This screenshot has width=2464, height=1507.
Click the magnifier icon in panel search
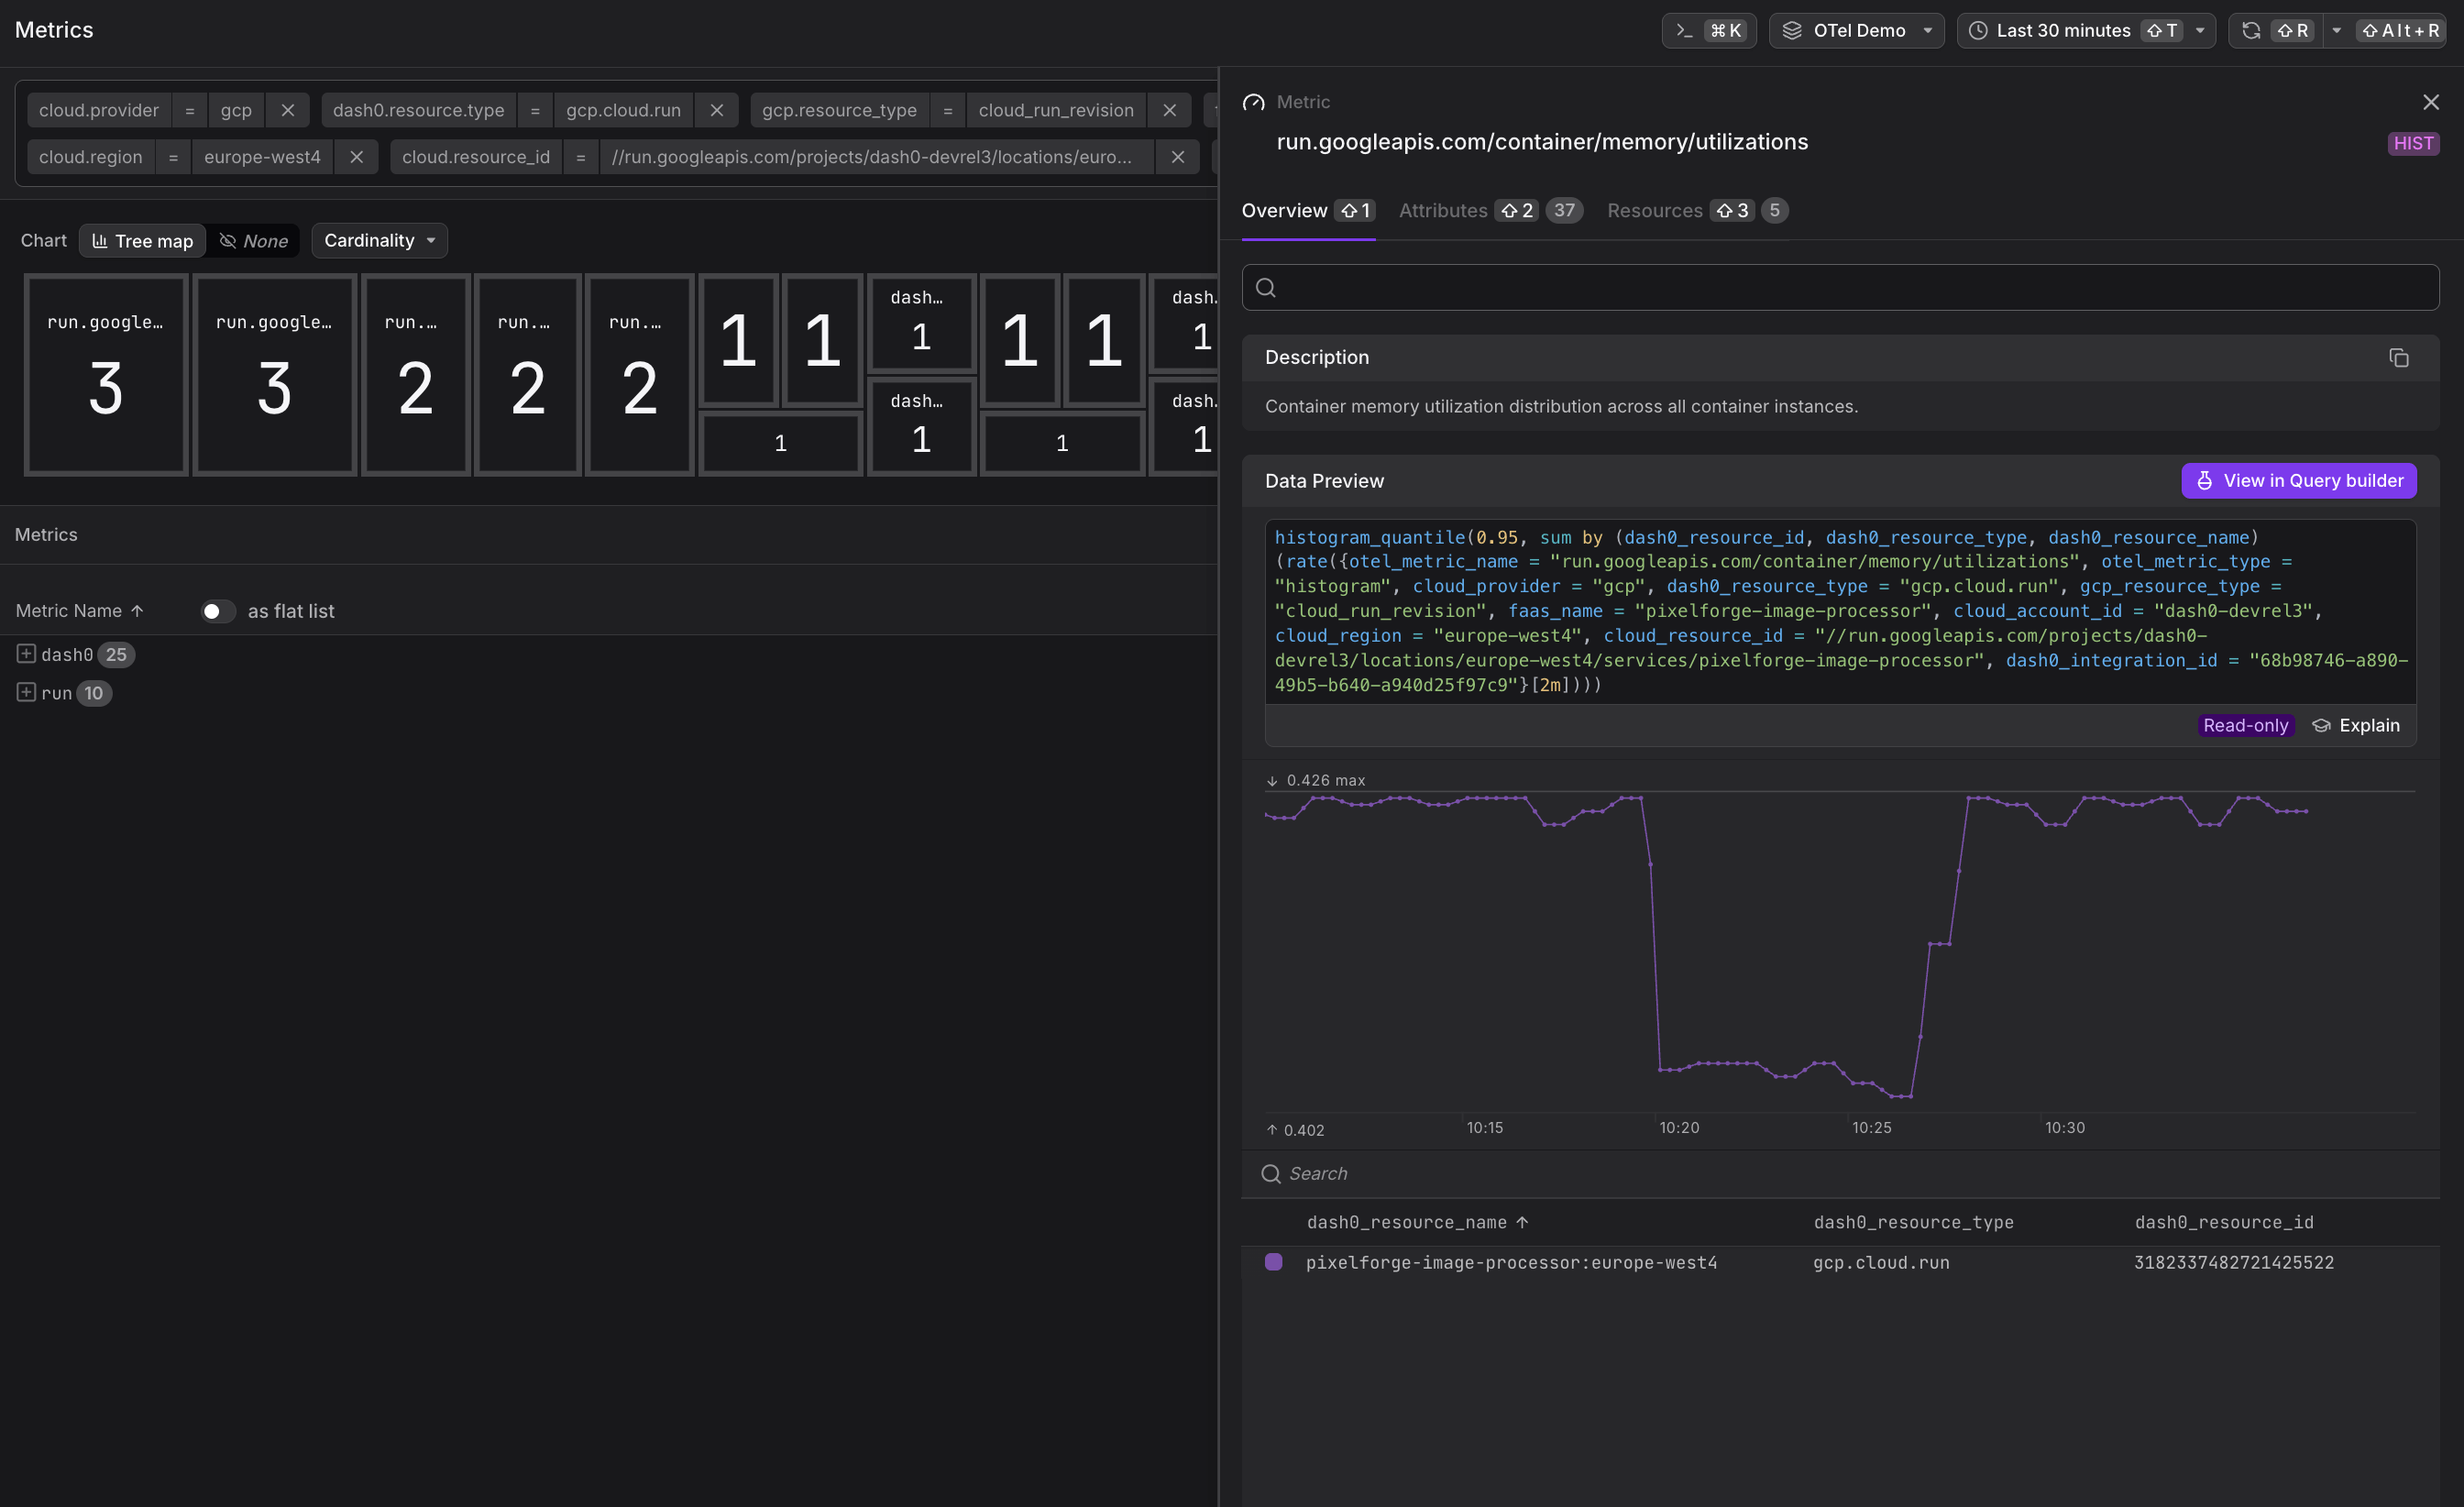pyautogui.click(x=1266, y=288)
